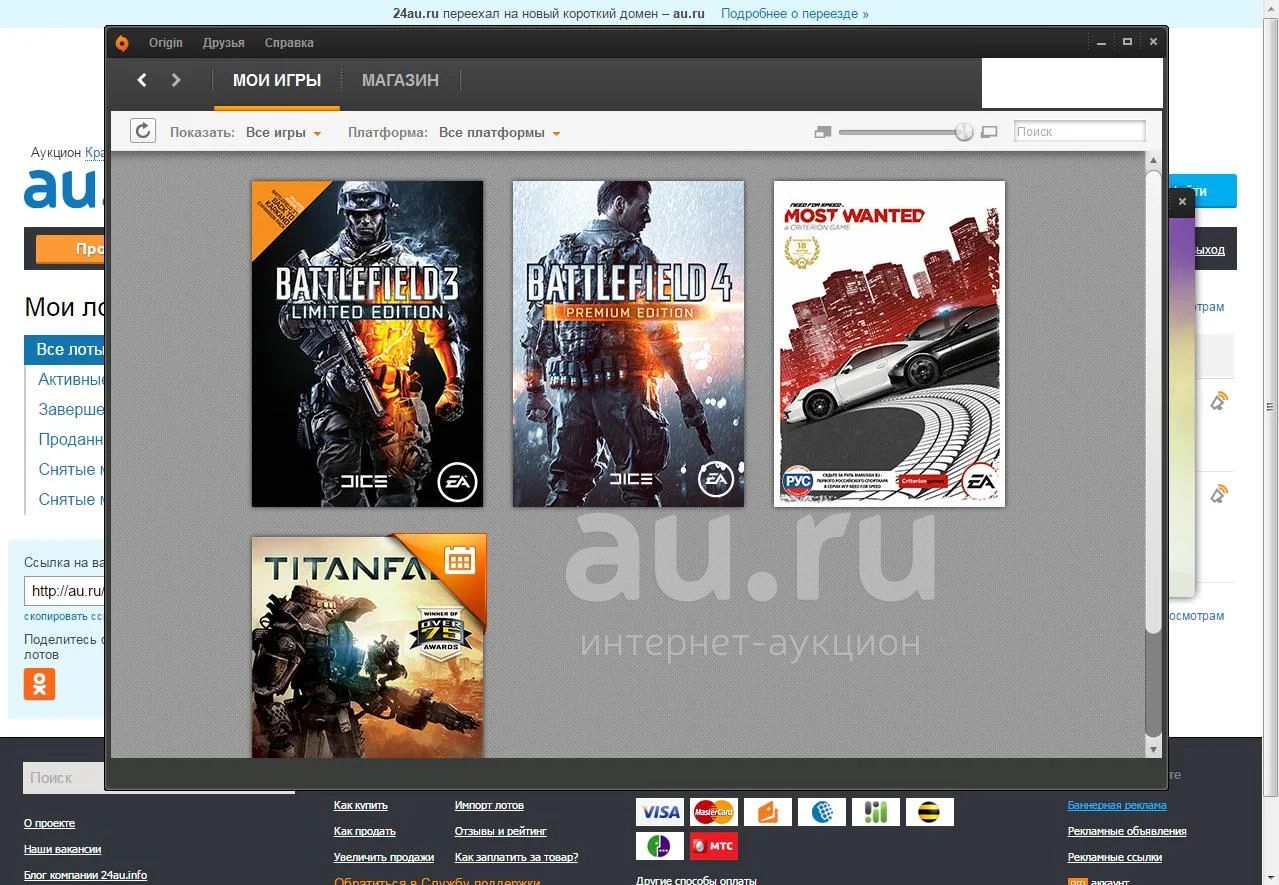Switch to the МОИ ИГРЫ tab
1279x885 pixels.
pos(277,80)
